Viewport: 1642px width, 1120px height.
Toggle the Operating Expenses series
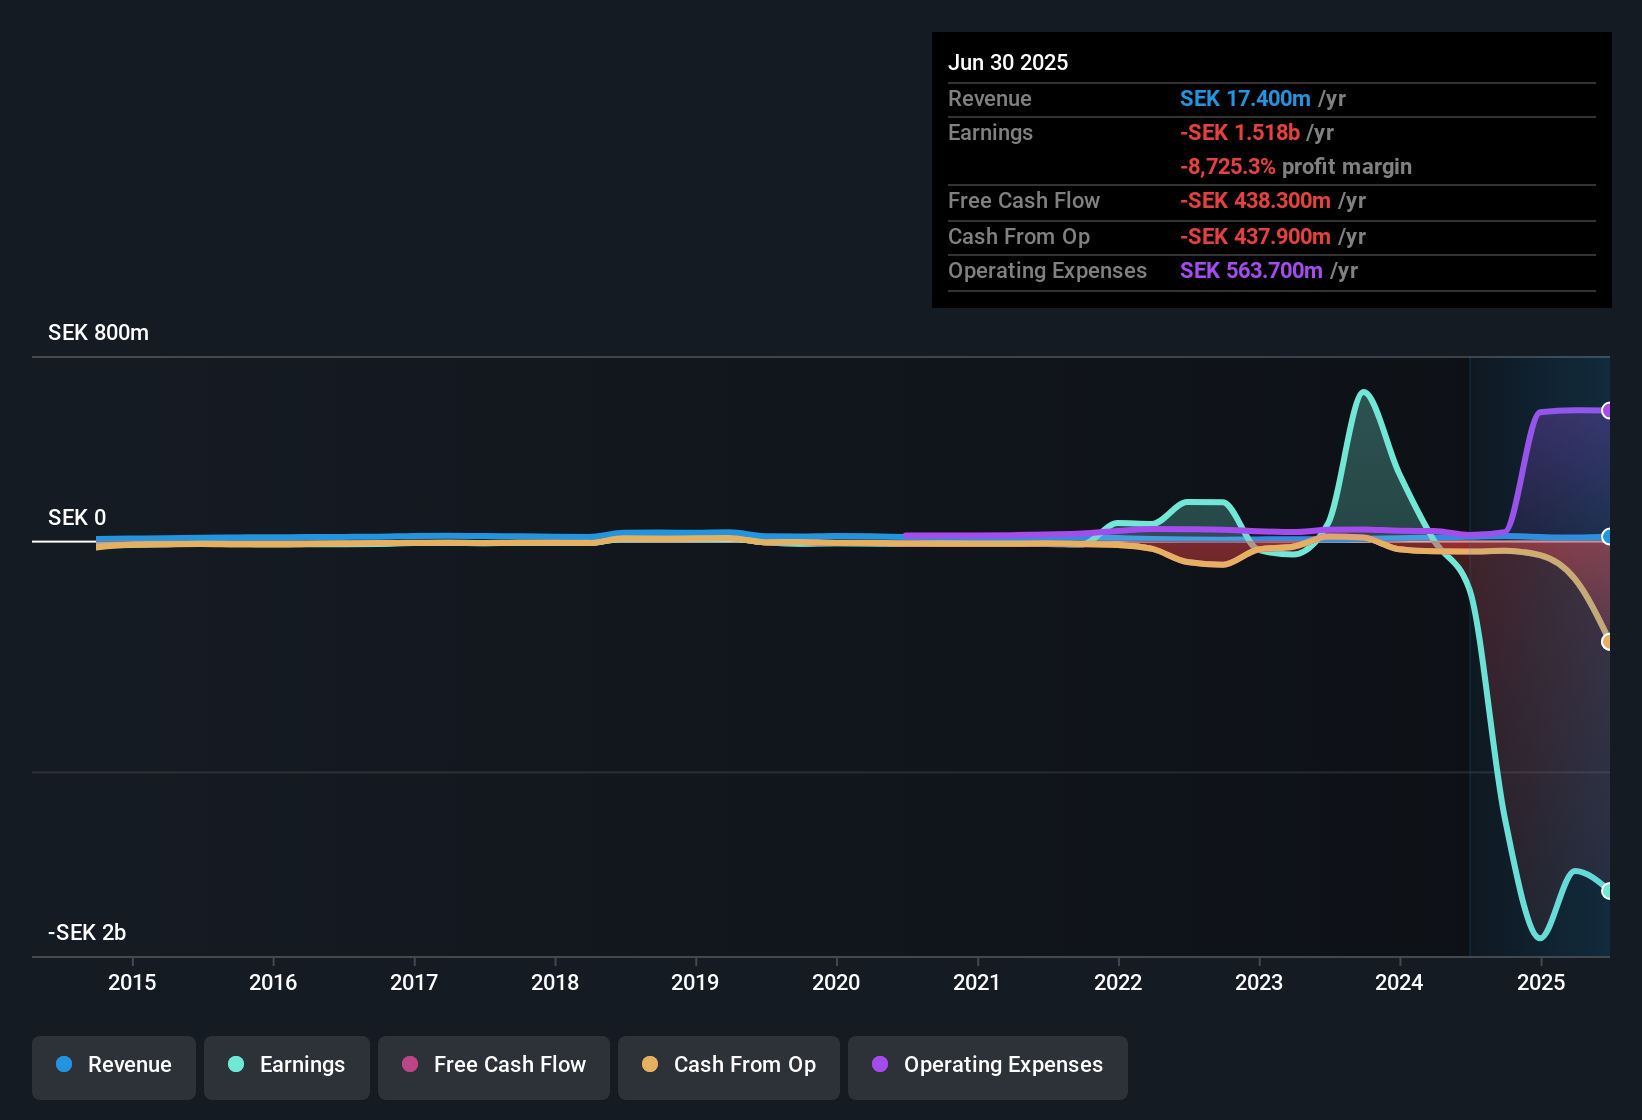(988, 1065)
